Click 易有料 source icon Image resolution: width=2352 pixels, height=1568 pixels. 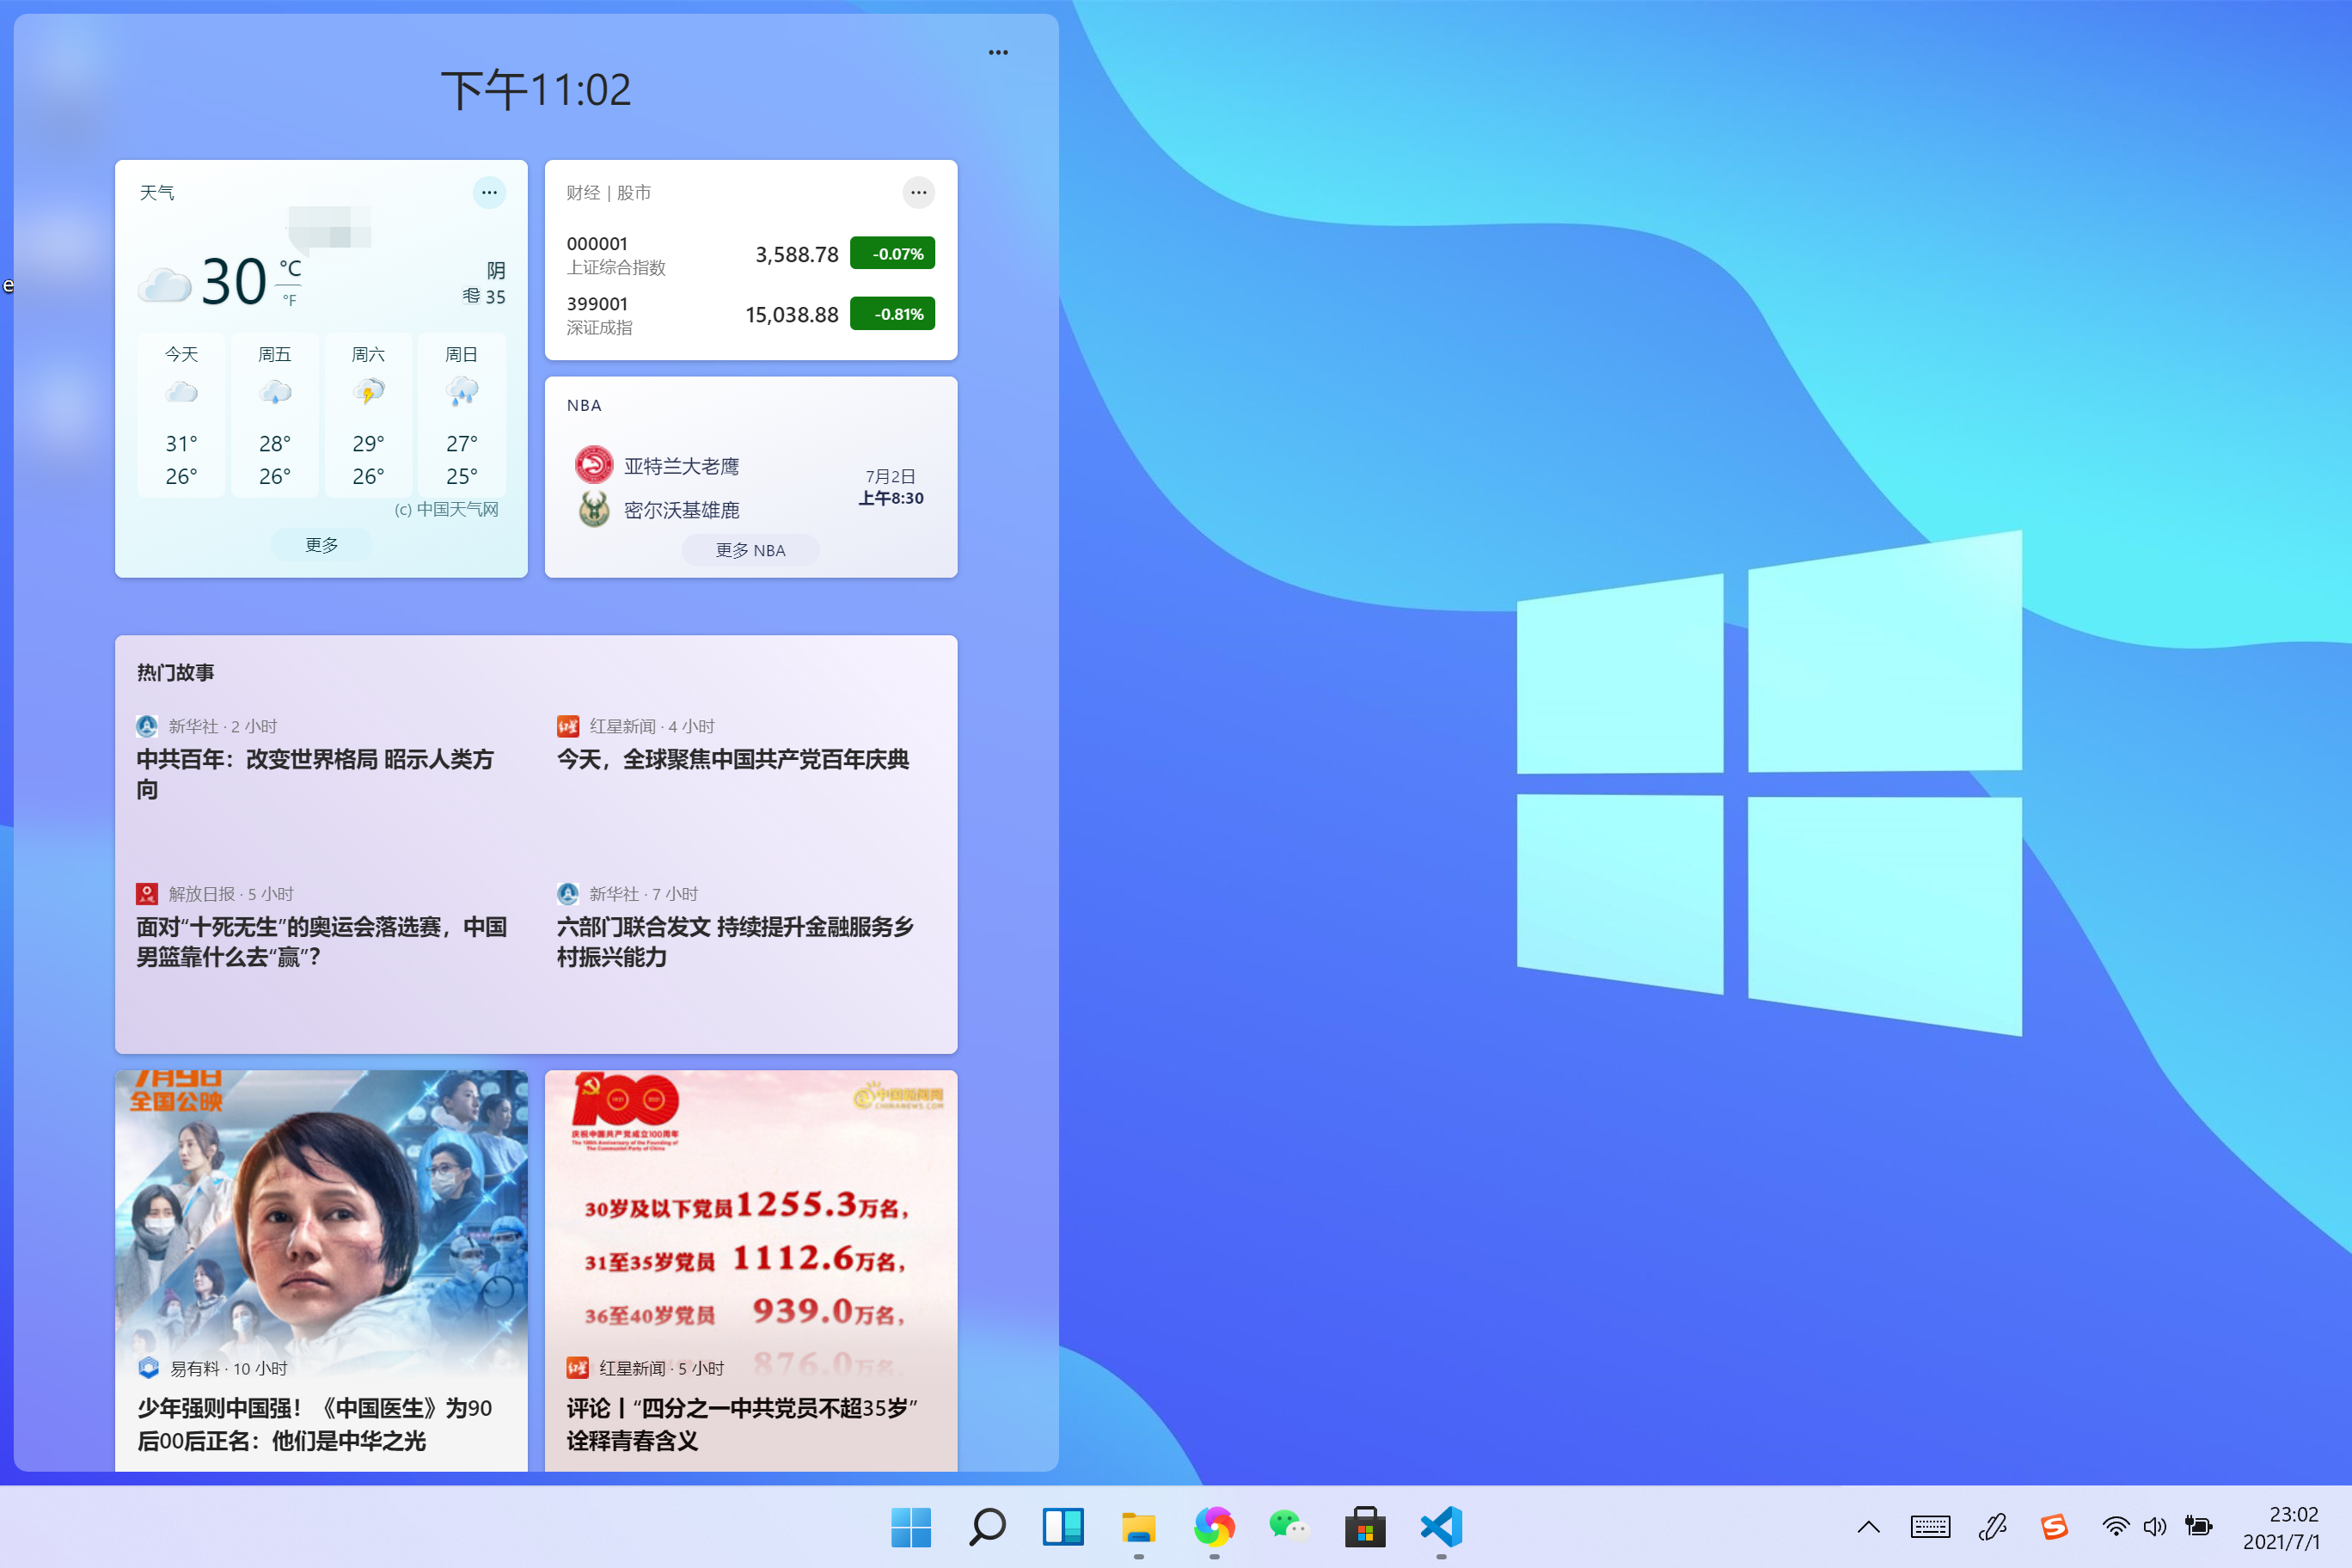149,1367
